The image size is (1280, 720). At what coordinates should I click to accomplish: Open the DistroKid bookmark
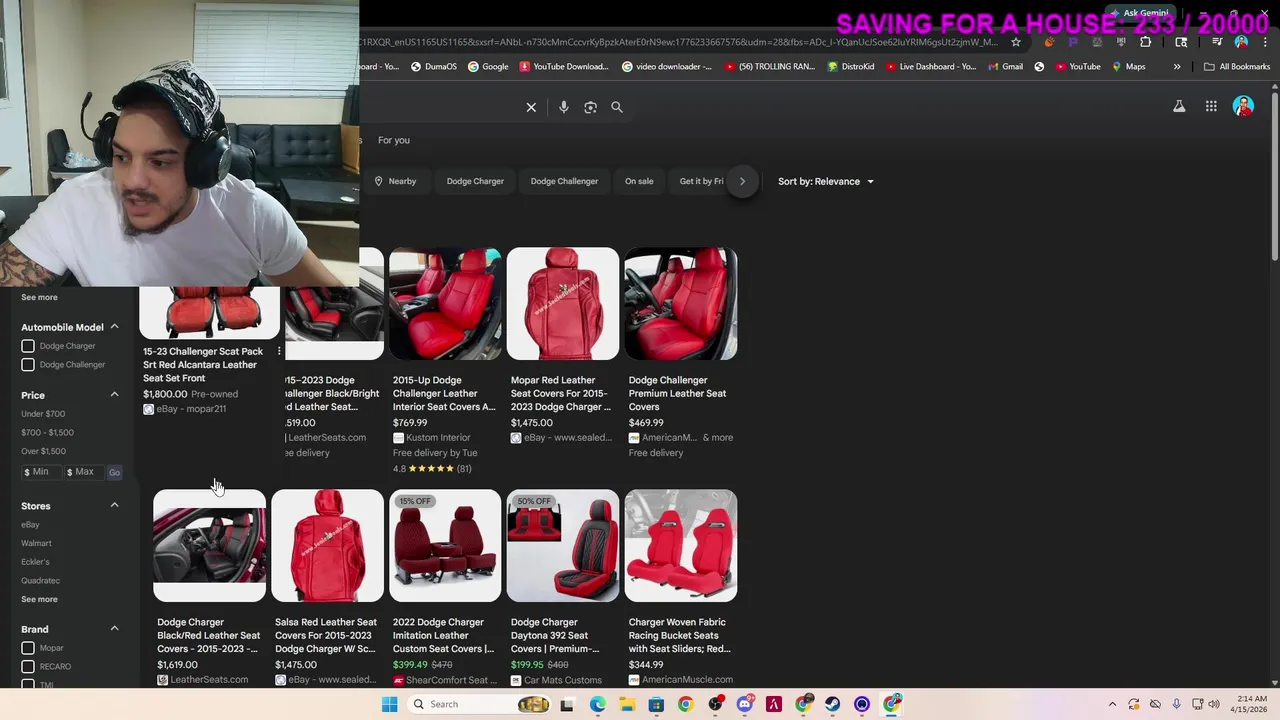click(851, 67)
